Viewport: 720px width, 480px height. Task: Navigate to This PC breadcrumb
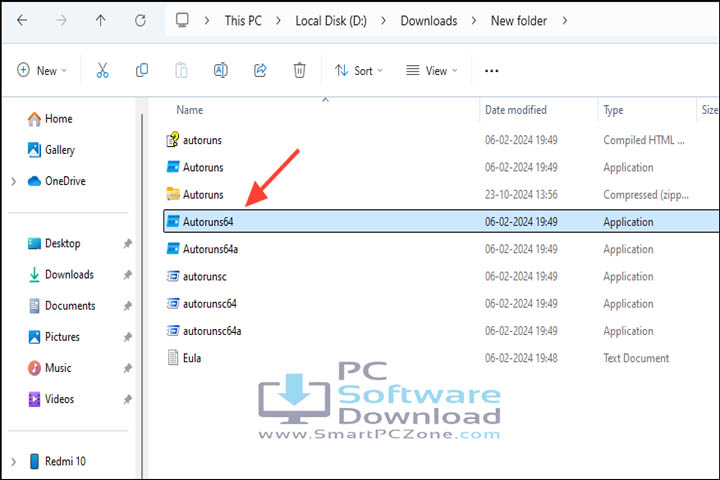243,21
